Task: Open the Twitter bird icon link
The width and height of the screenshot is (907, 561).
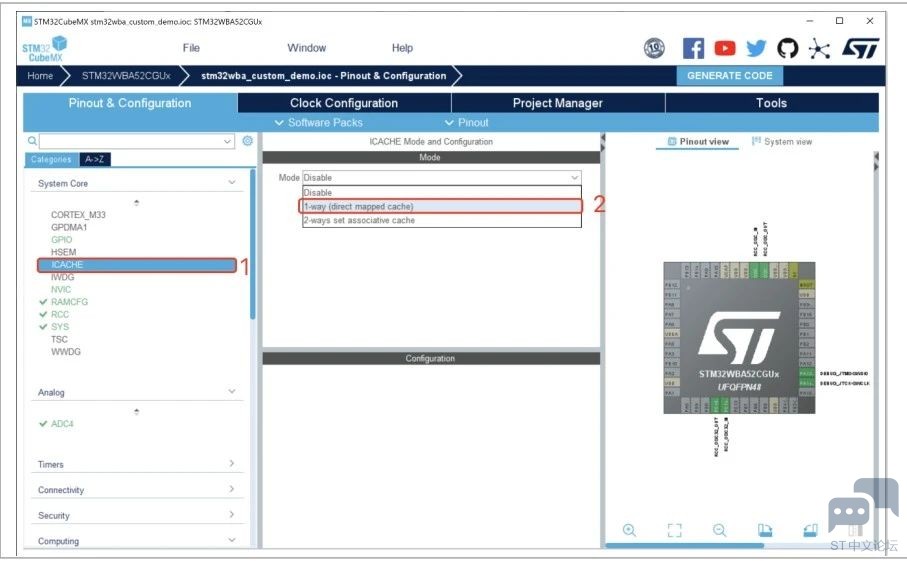Action: 756,48
